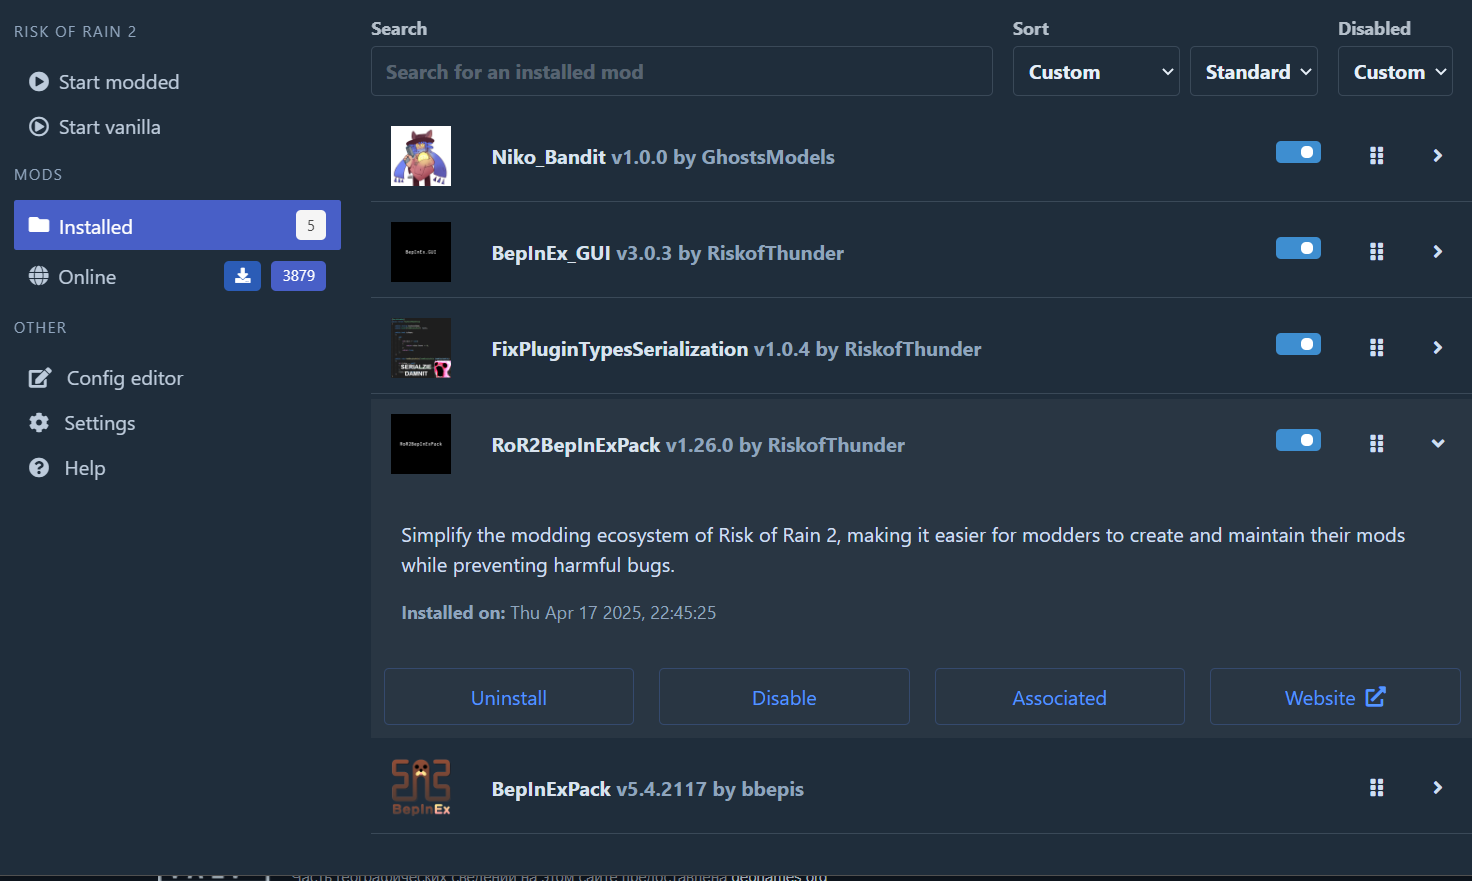Expand the Niko_Bandit mod details
Screen dimensions: 1472x881
tap(1438, 156)
